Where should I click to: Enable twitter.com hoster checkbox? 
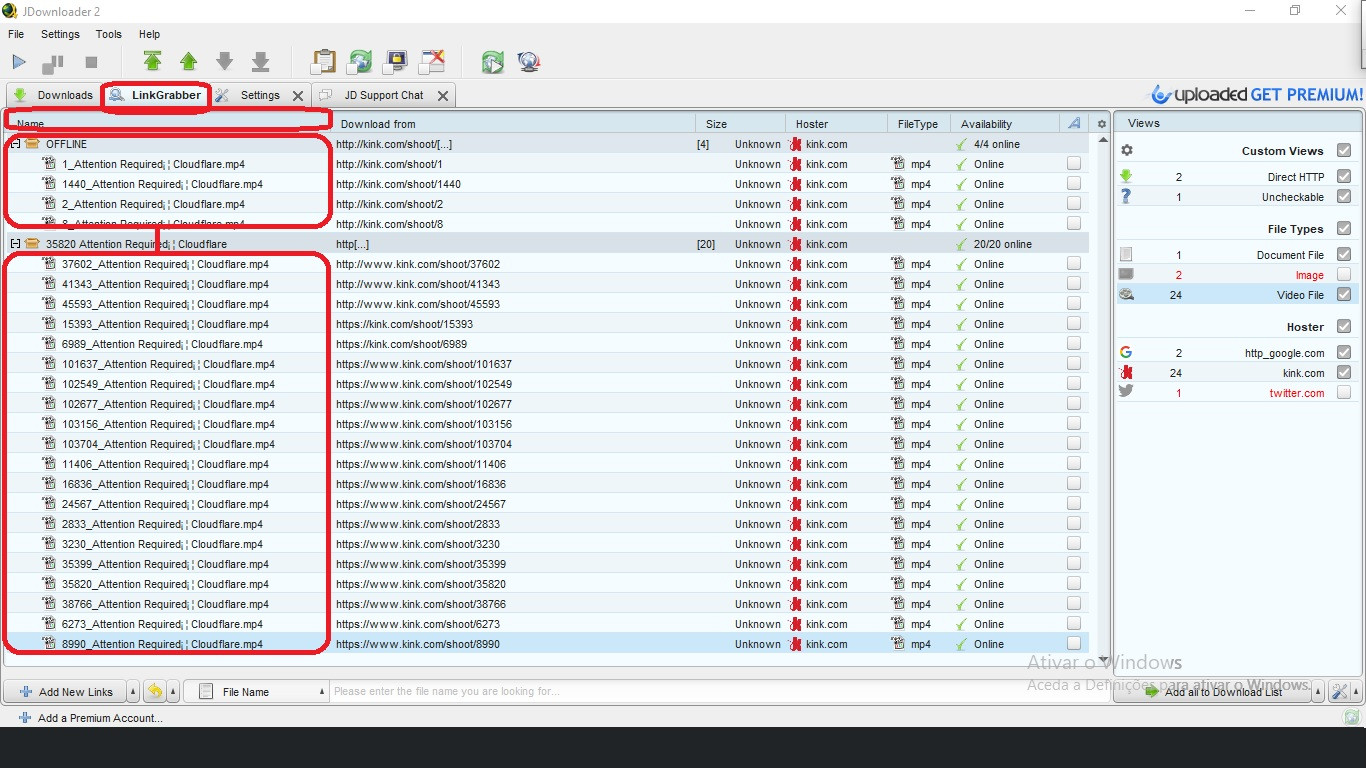coord(1343,393)
